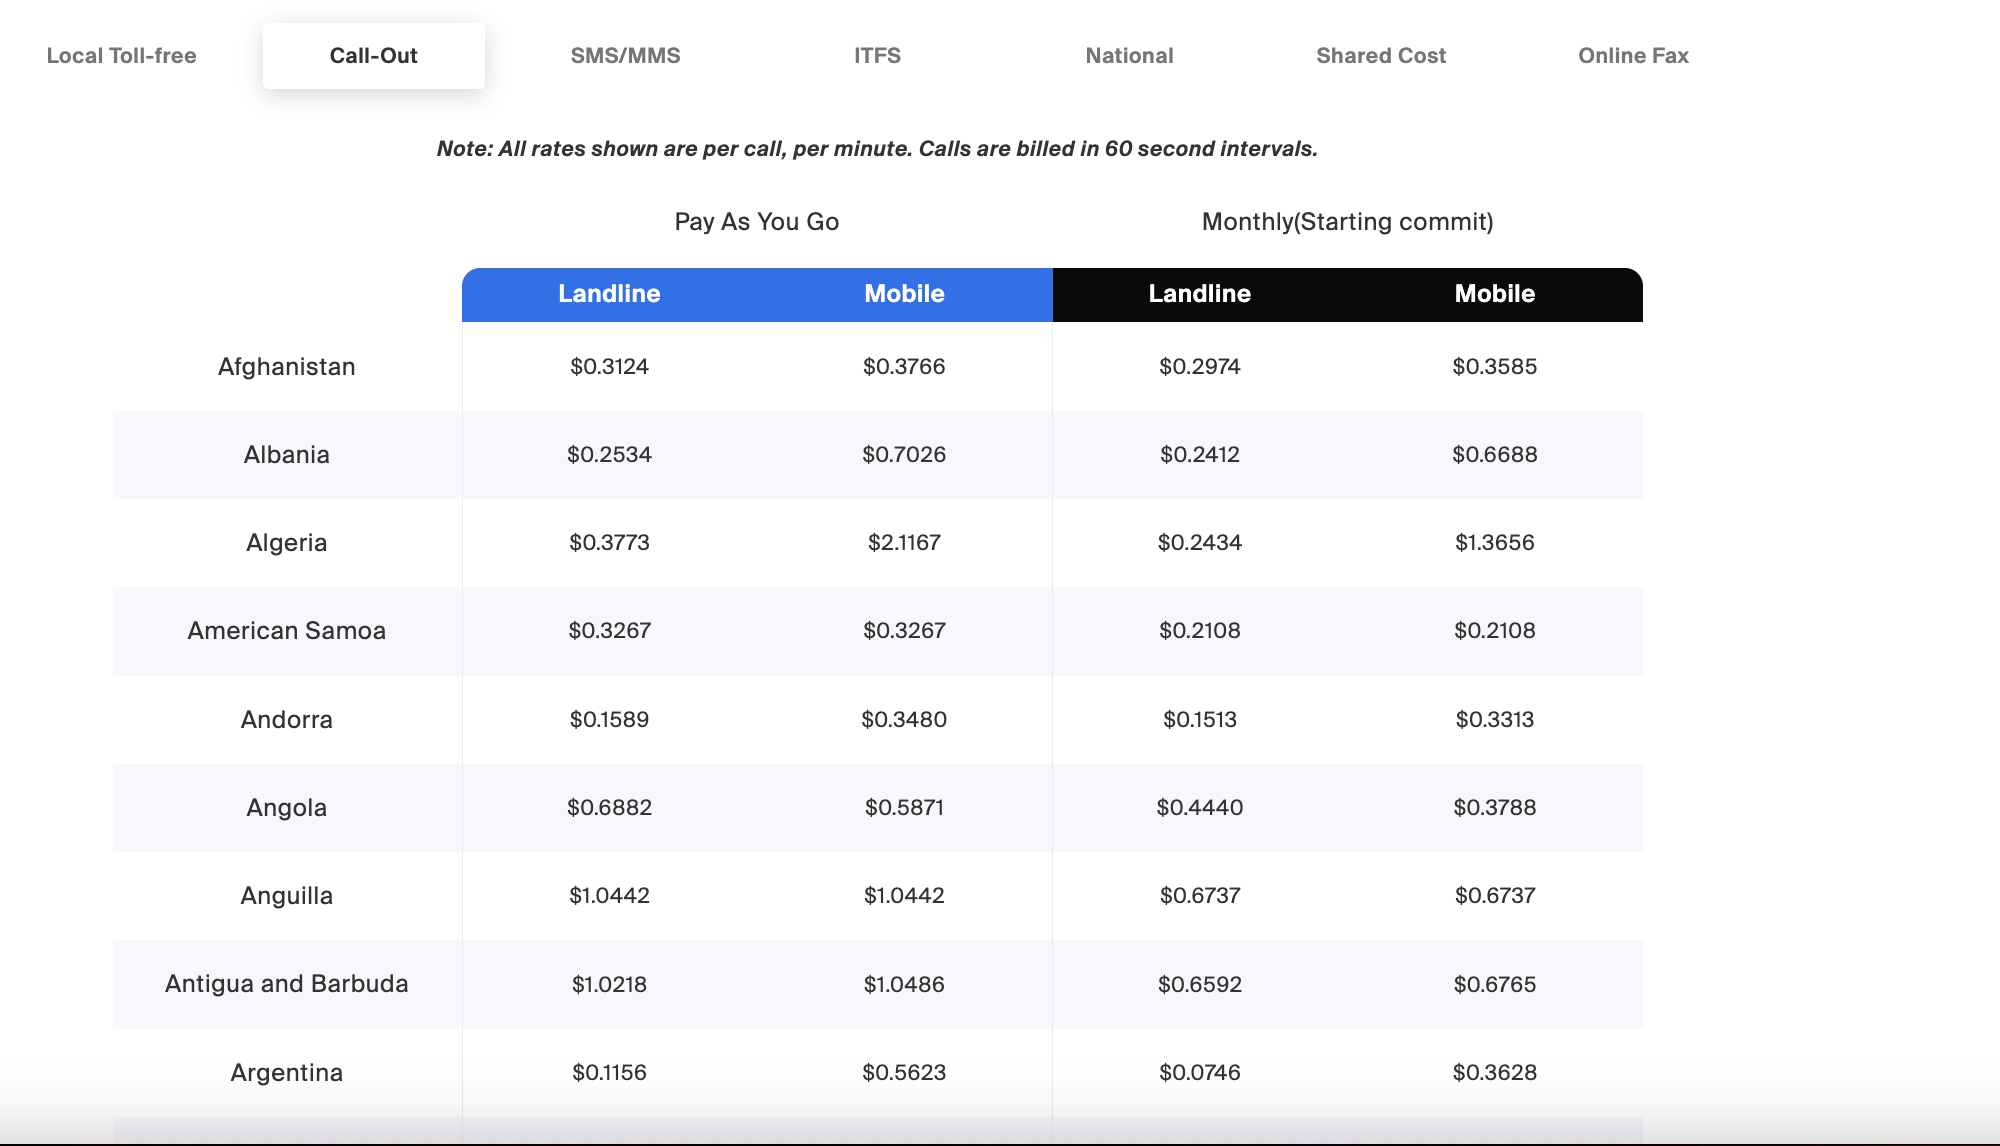Click Angola monthly mobile $0.3788

1495,808
